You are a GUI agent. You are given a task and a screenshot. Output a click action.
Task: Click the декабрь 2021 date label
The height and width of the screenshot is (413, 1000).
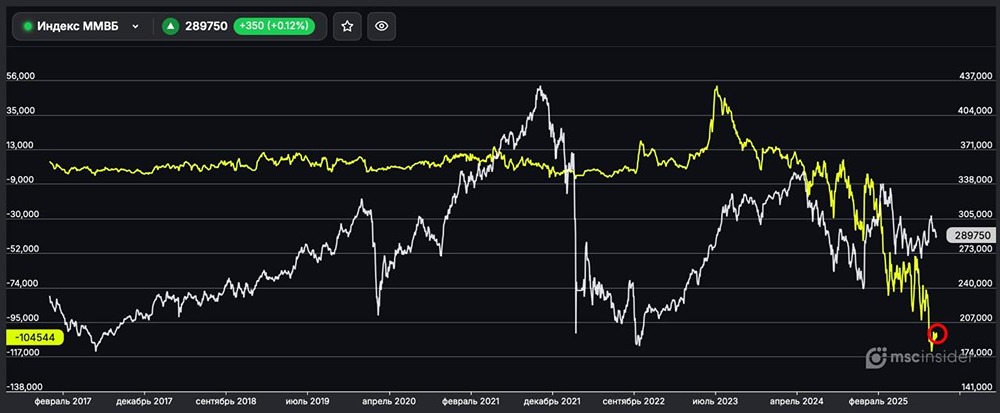552,402
